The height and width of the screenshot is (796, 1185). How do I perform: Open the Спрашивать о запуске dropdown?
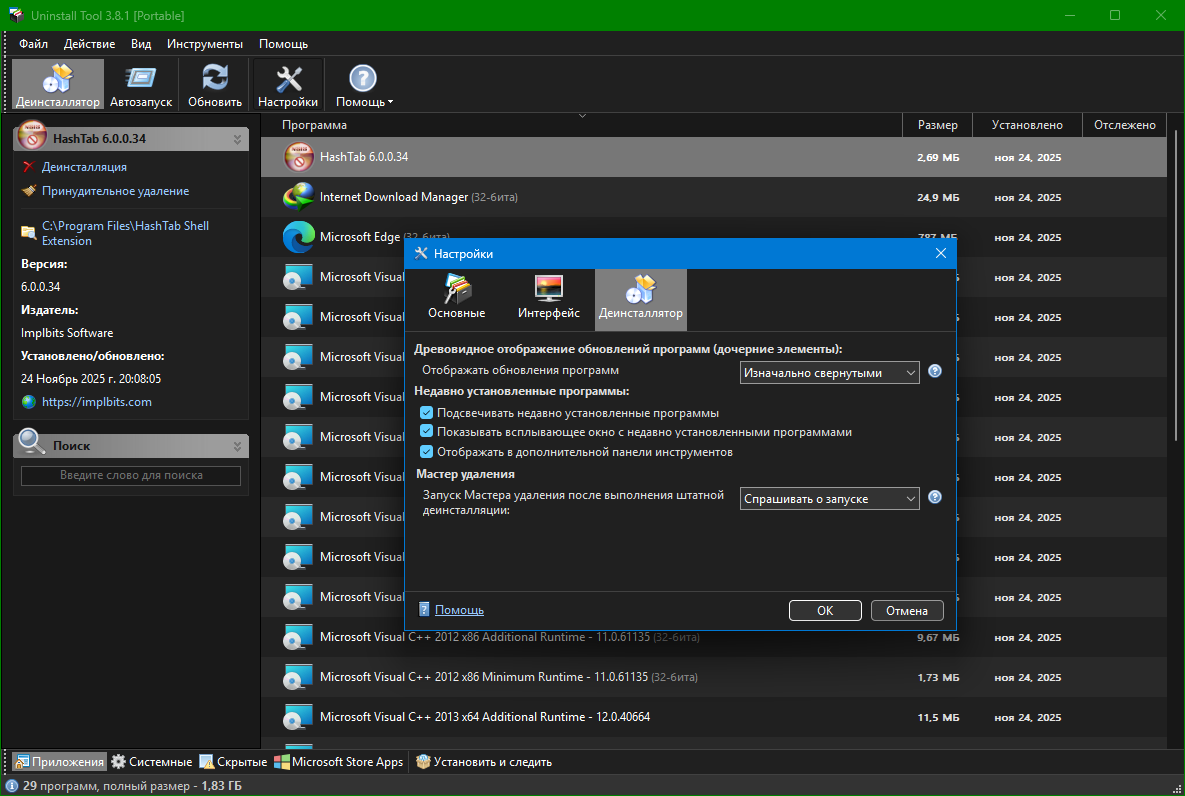click(x=829, y=499)
